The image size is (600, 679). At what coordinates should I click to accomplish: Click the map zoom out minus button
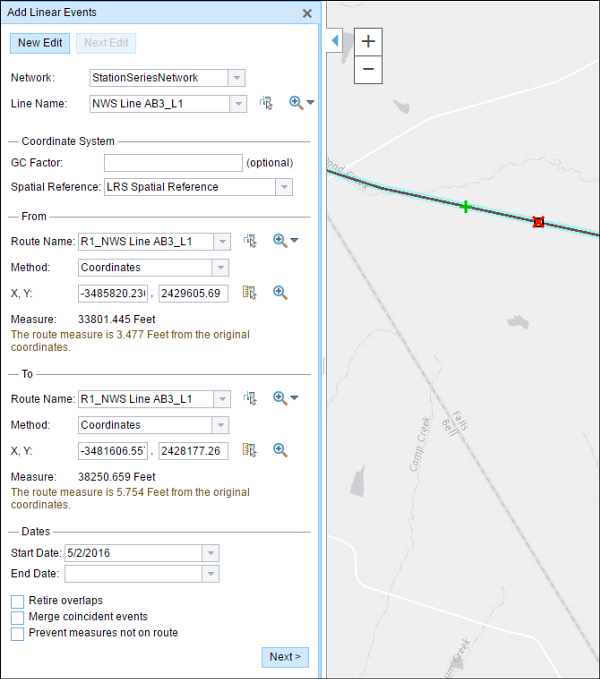click(x=368, y=68)
